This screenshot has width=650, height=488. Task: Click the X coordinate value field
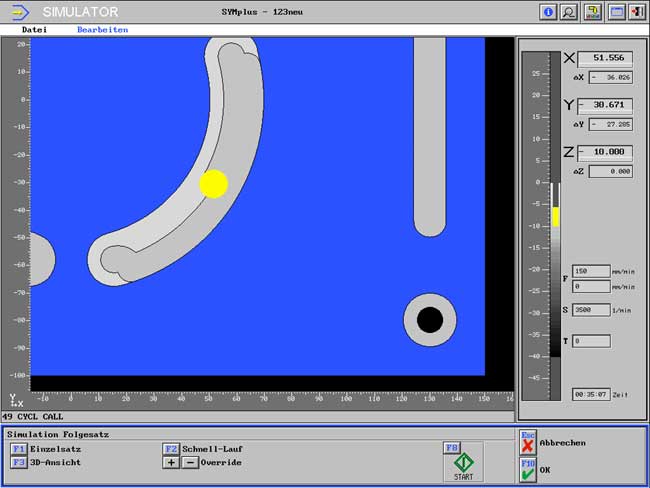(606, 59)
